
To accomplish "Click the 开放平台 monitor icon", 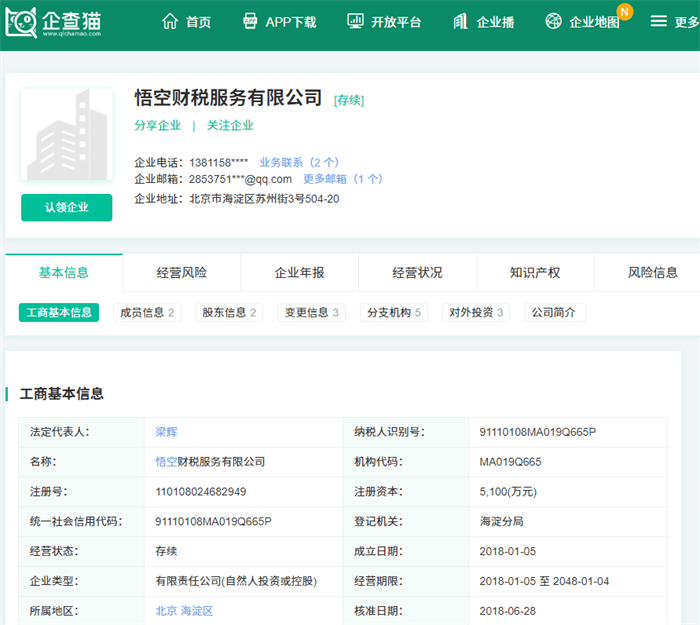I will point(355,21).
